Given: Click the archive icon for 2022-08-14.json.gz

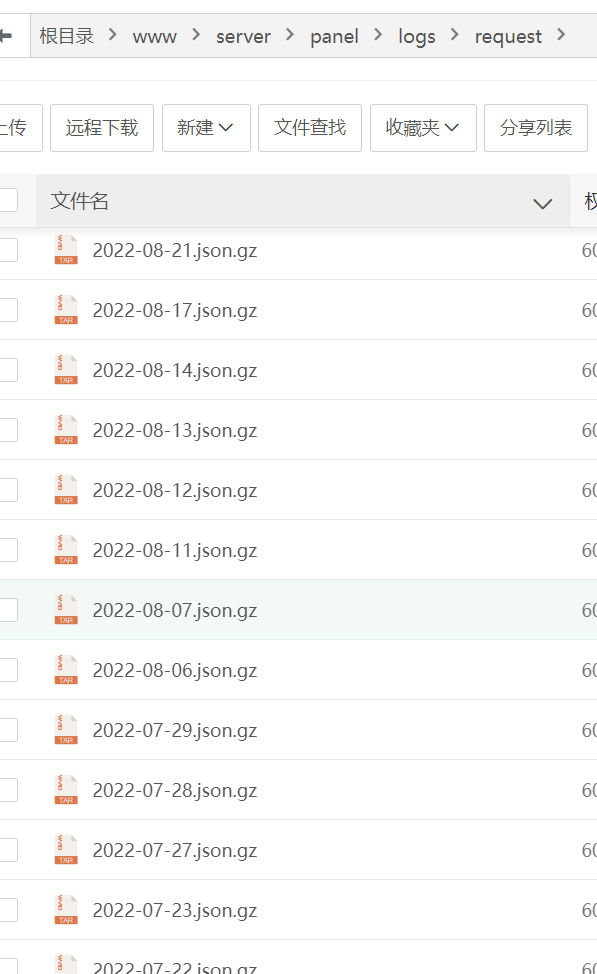Looking at the screenshot, I should [66, 370].
